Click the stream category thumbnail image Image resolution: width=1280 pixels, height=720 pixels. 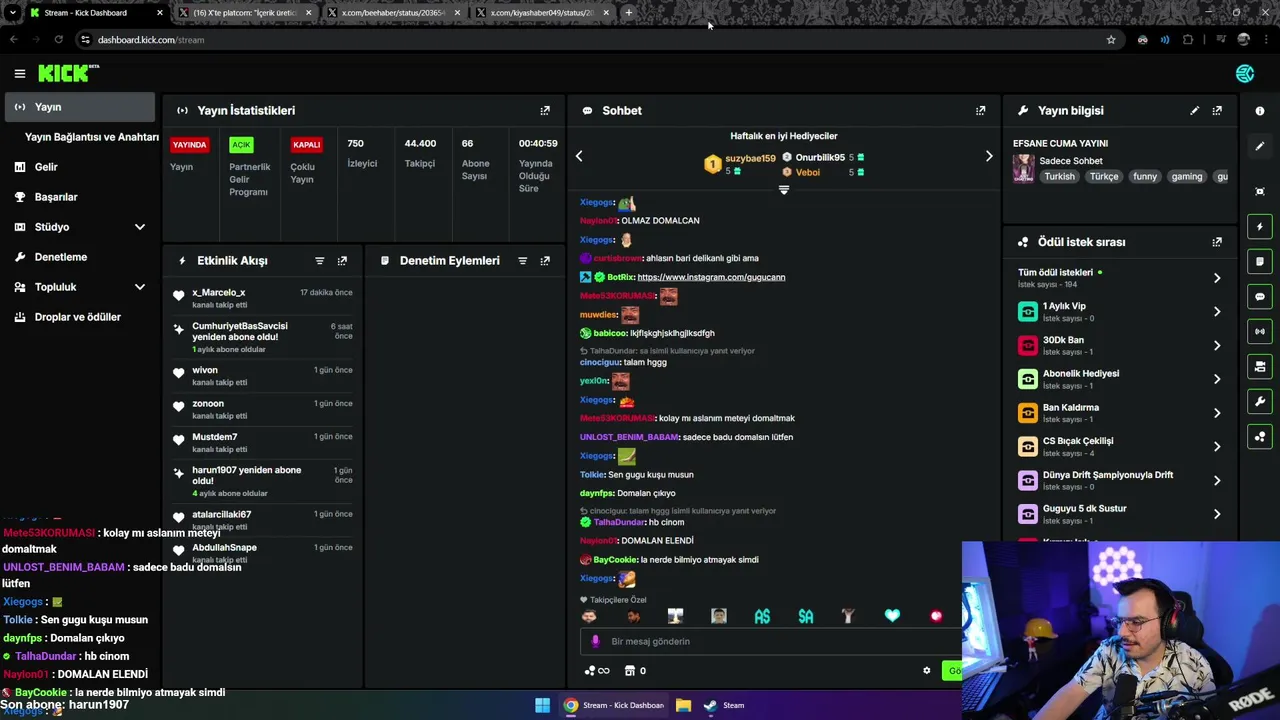click(1023, 168)
